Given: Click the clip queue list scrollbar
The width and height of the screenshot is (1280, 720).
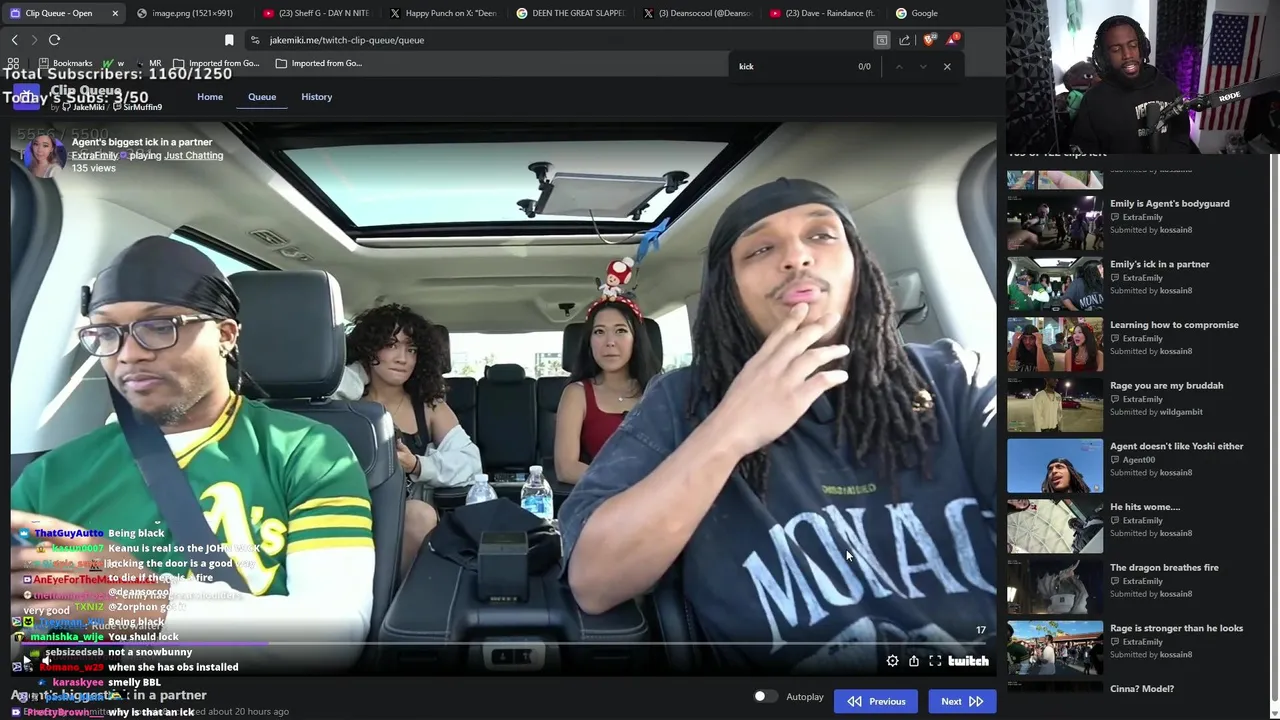Looking at the screenshot, I should (1274, 430).
